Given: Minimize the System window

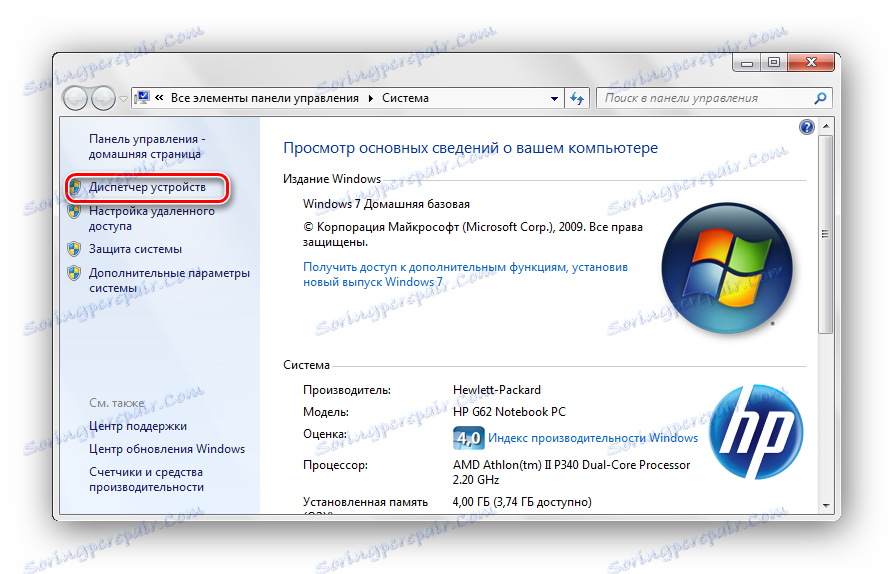Looking at the screenshot, I should point(746,62).
